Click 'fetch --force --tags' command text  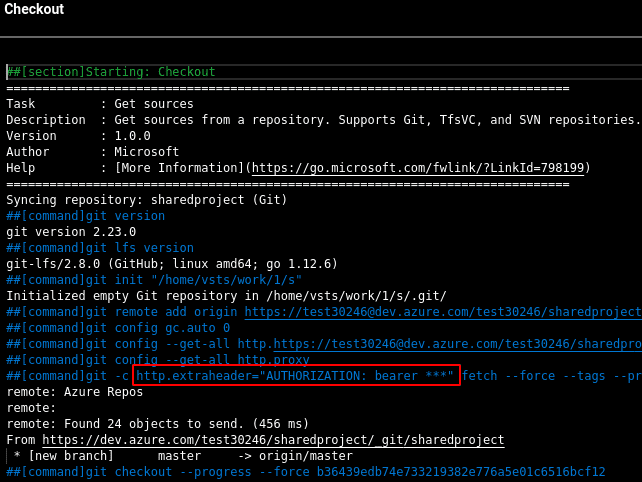pos(533,376)
